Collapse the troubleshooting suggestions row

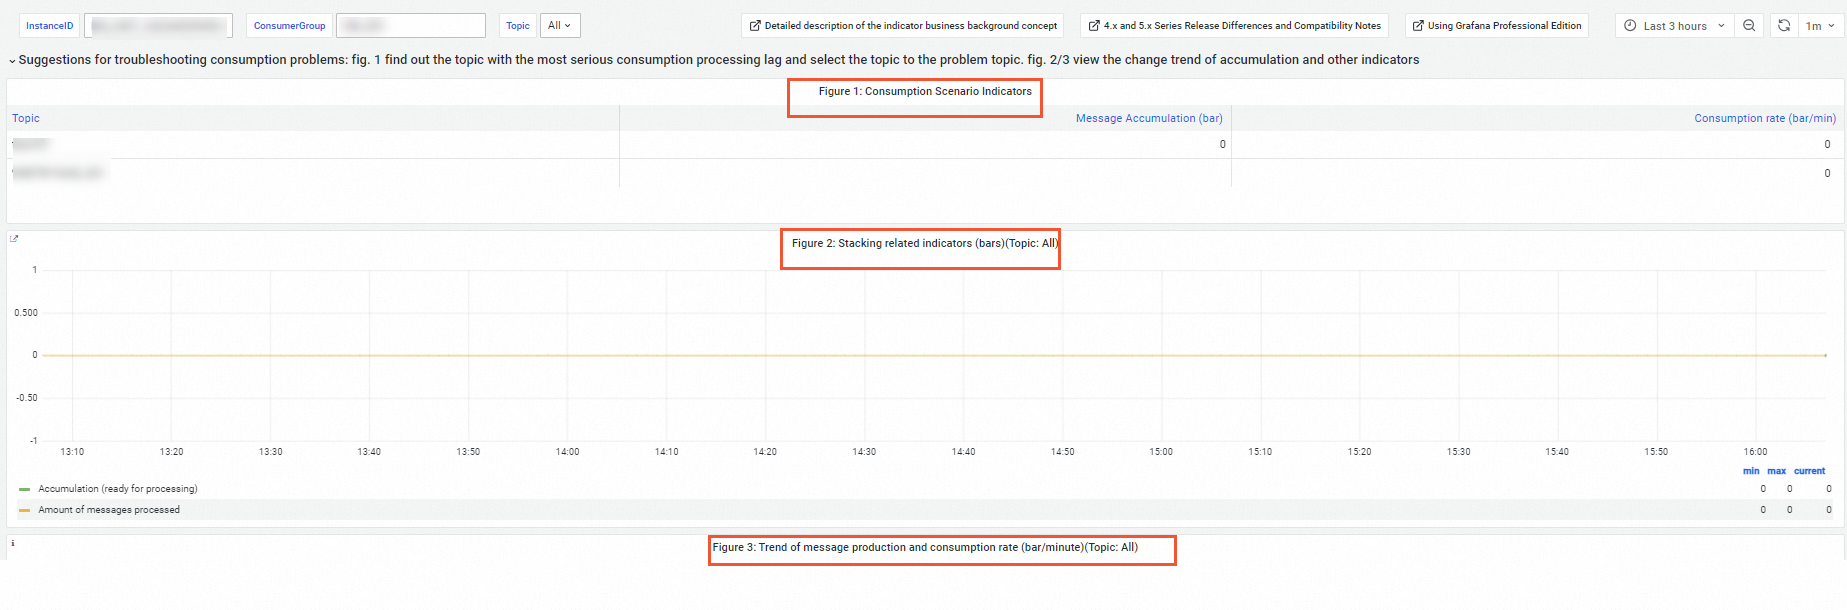click(x=12, y=60)
